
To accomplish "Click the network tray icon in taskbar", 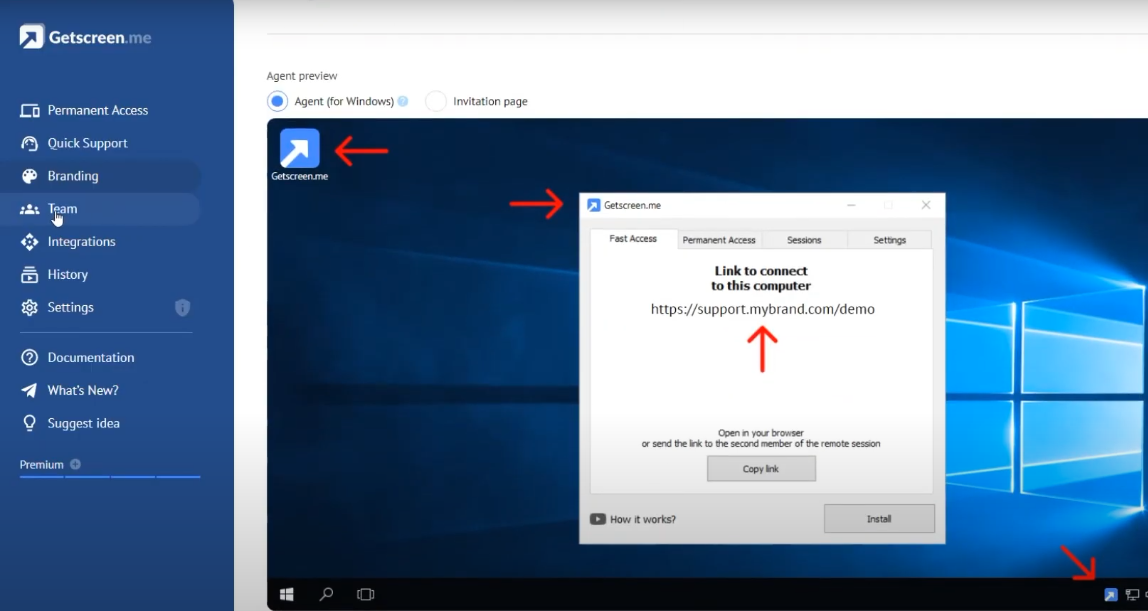I will coord(1133,595).
